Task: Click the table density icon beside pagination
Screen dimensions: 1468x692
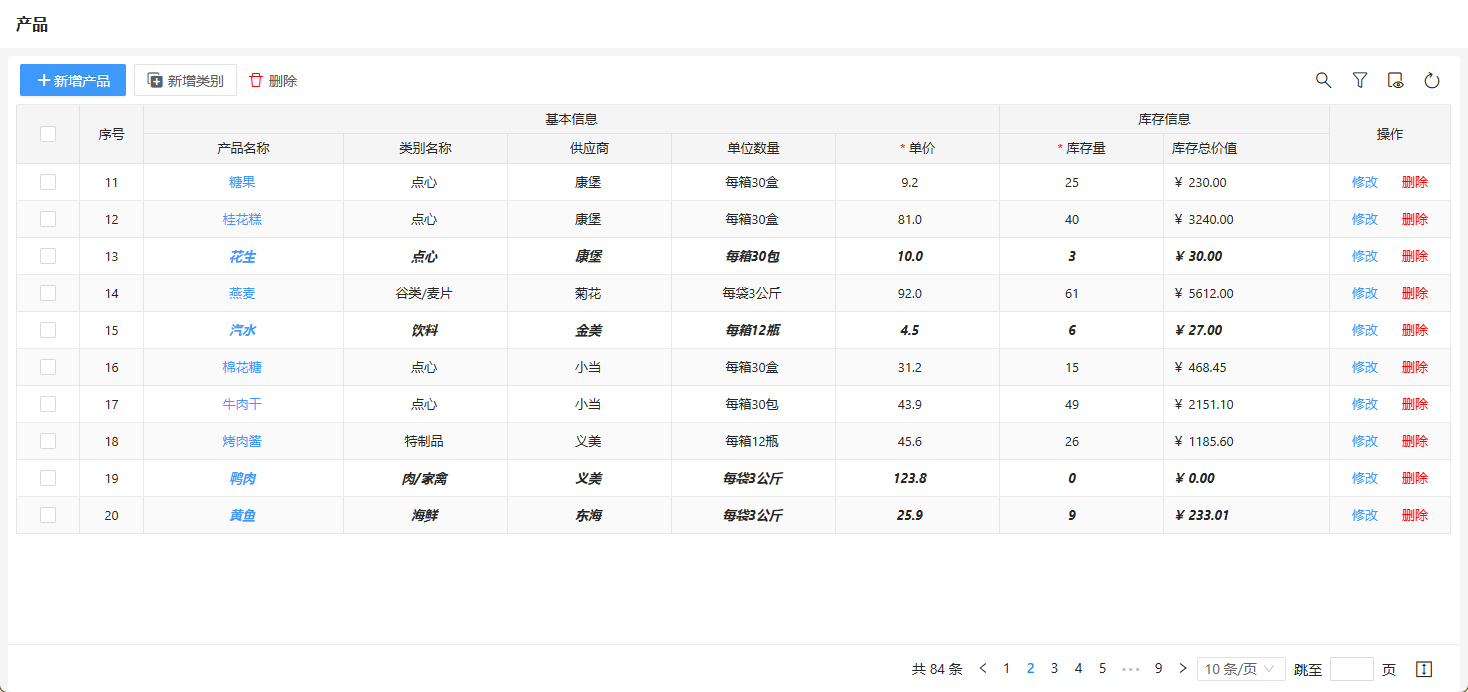Action: (x=1424, y=669)
